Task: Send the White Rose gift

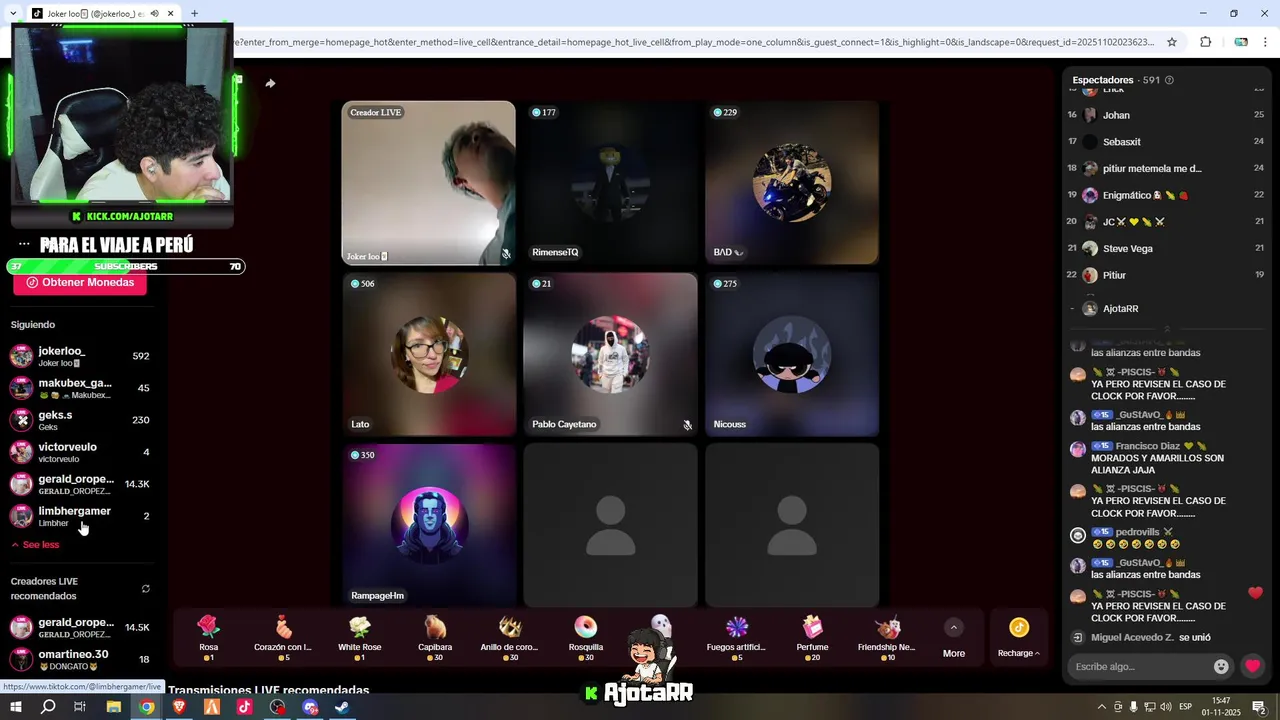Action: point(360,637)
